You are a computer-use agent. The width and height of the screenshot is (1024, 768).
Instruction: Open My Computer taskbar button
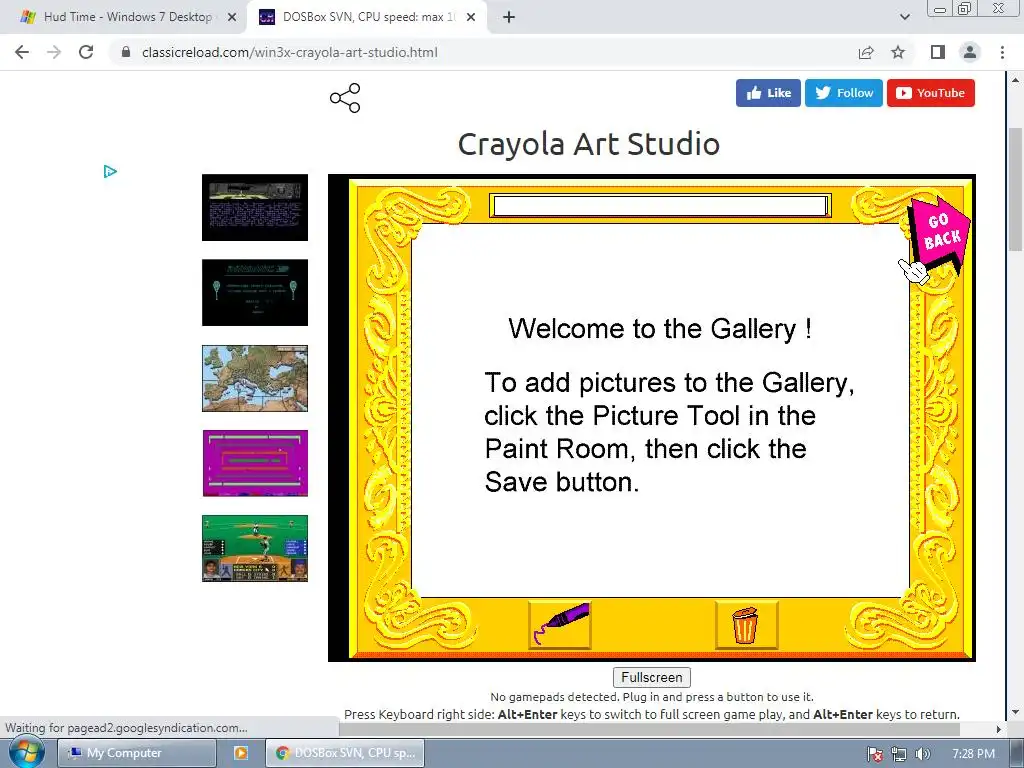click(136, 753)
